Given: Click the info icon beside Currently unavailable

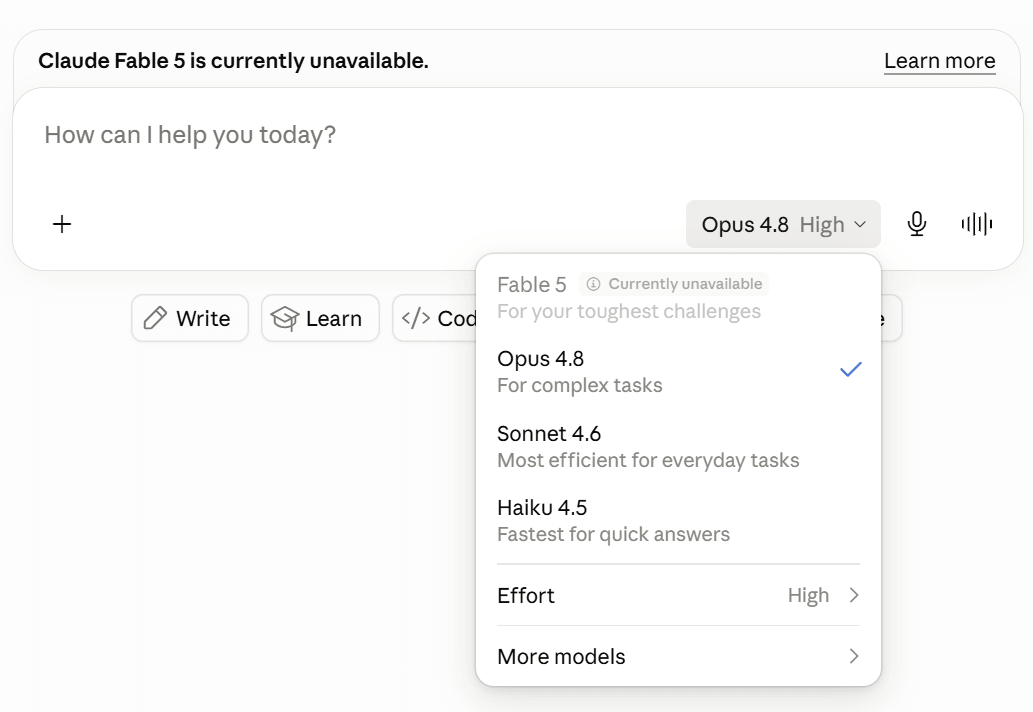Looking at the screenshot, I should 594,284.
